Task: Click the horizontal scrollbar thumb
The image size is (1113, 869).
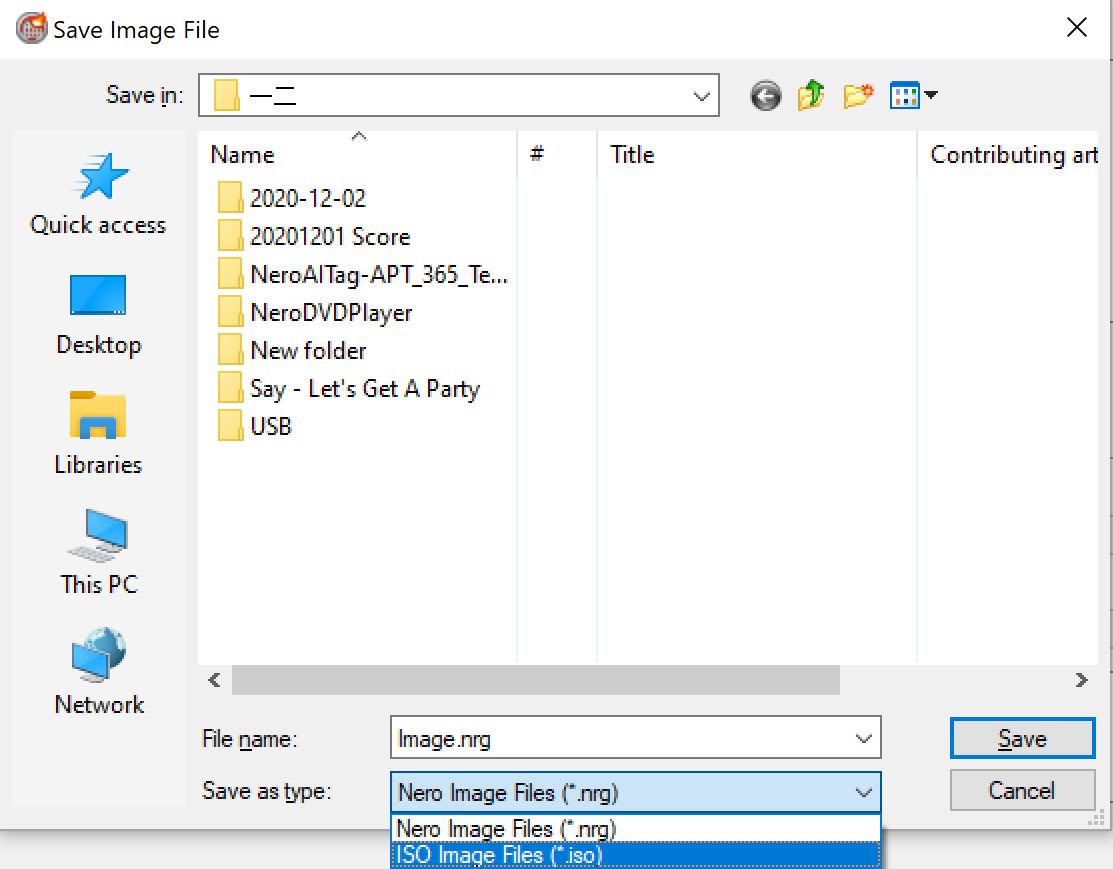Action: click(536, 680)
